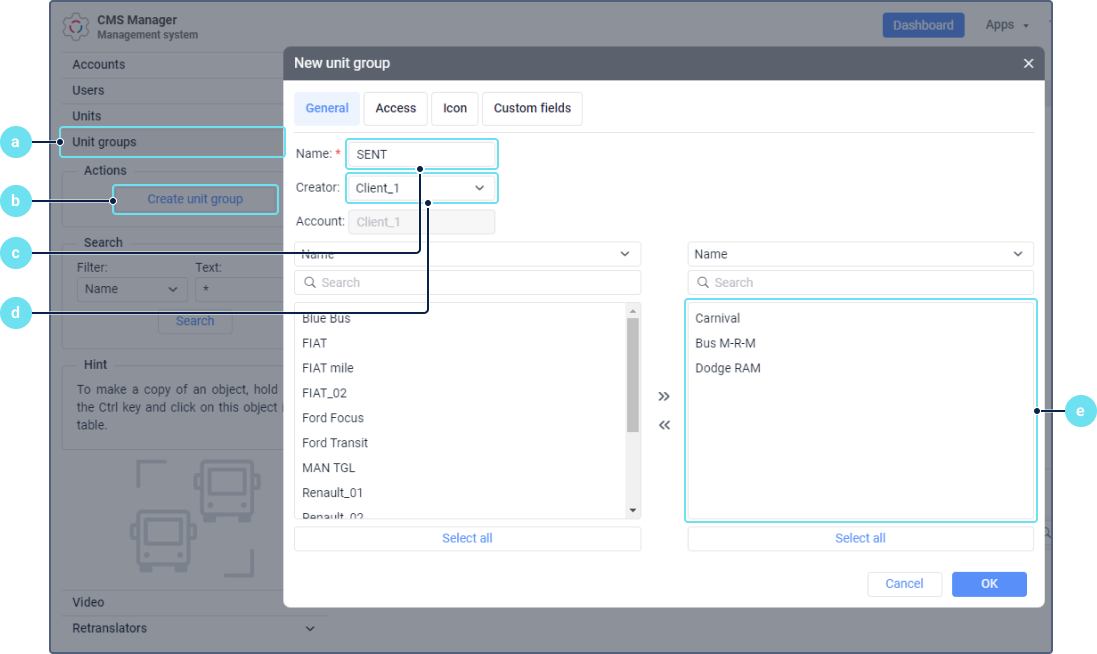Switch to the Access tab

395,108
